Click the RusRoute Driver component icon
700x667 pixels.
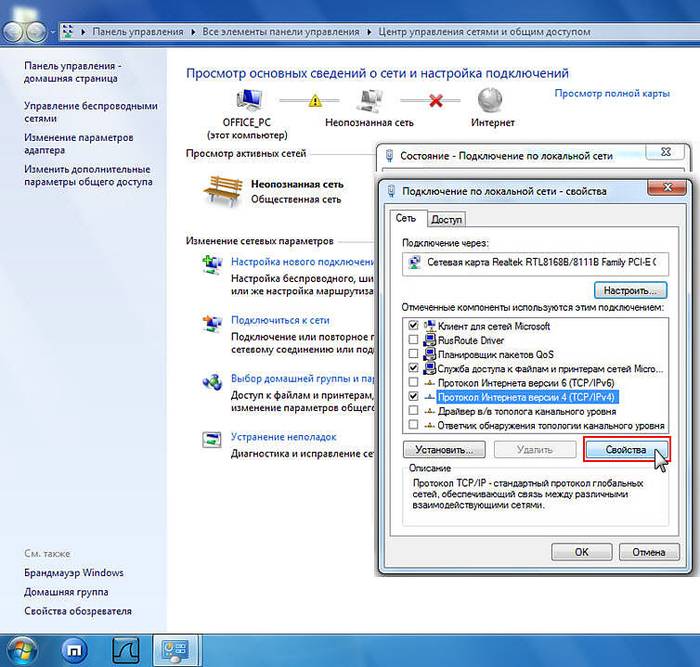pyautogui.click(x=429, y=340)
